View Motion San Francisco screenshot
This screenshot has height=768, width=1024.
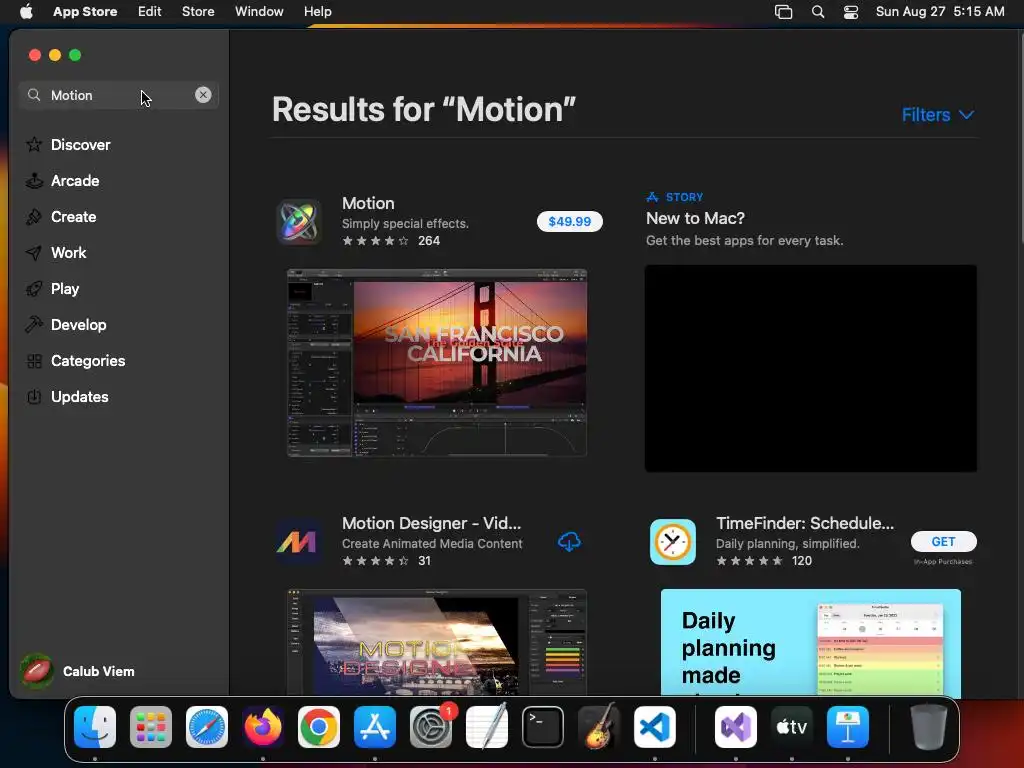(x=437, y=362)
